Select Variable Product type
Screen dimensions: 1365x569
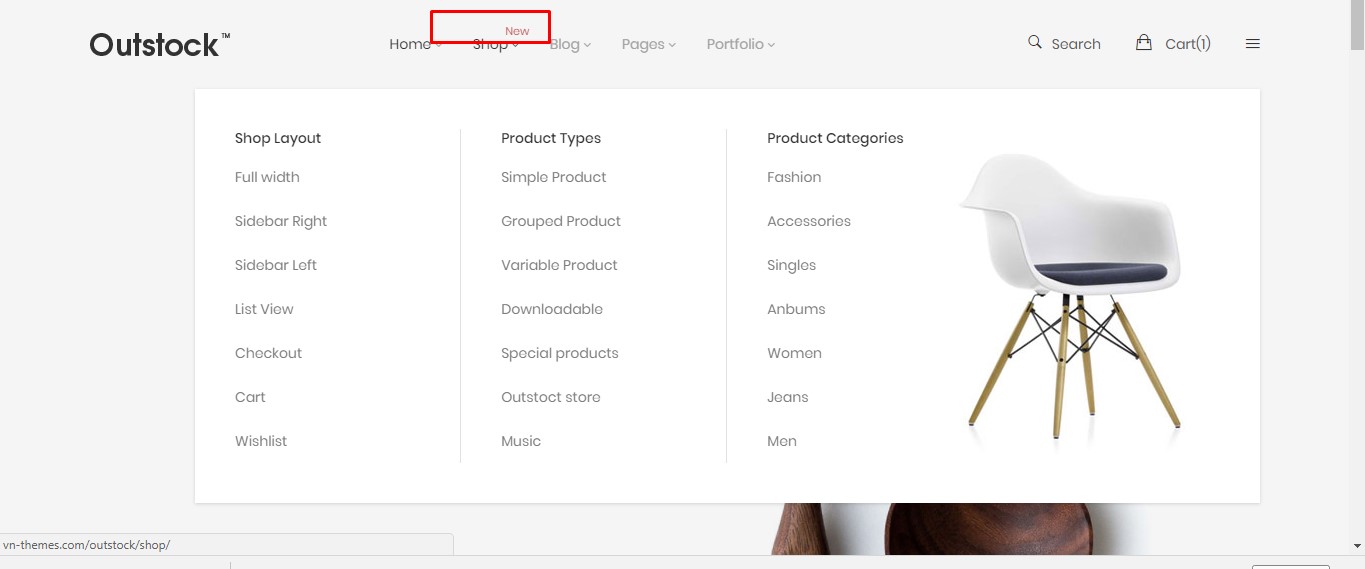pos(559,265)
